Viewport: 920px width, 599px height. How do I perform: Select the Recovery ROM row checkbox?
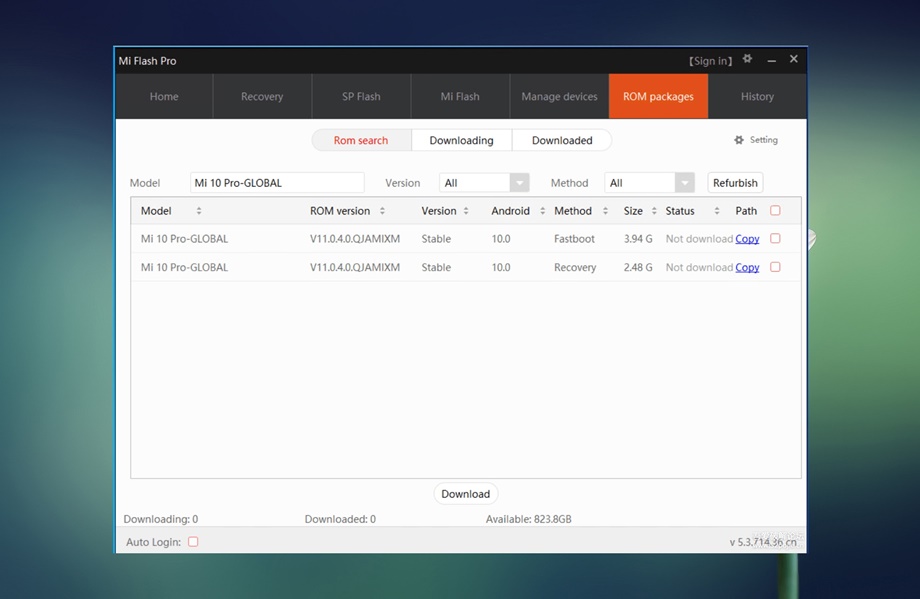click(775, 267)
